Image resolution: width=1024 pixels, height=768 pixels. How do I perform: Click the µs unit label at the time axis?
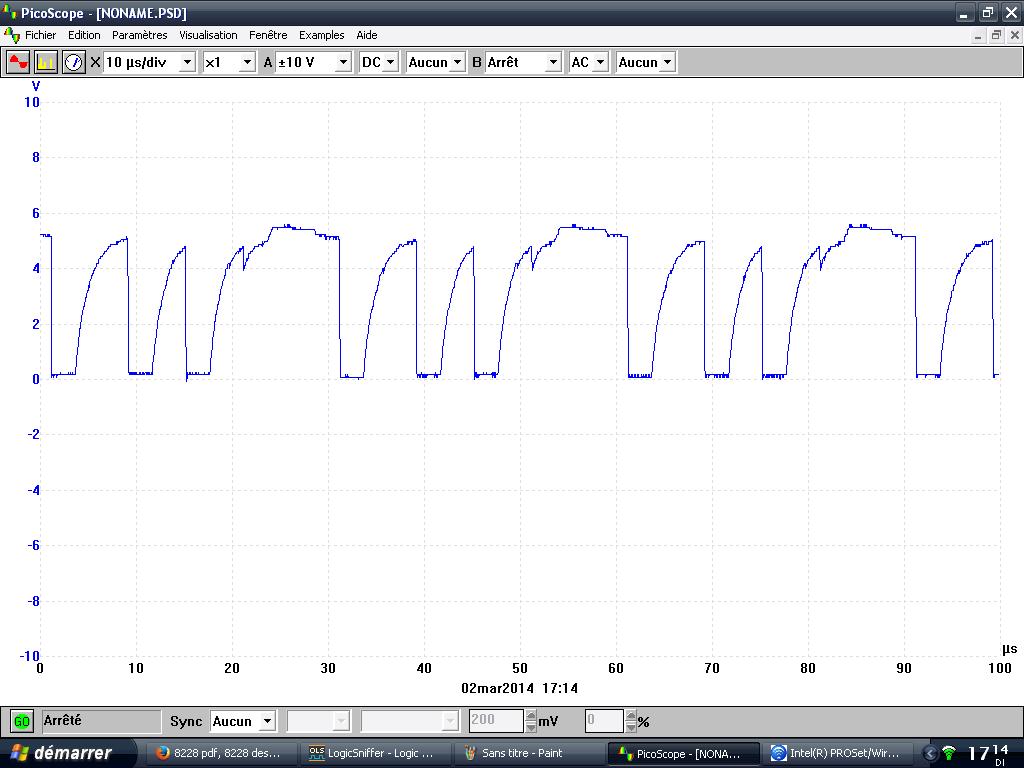[1009, 648]
